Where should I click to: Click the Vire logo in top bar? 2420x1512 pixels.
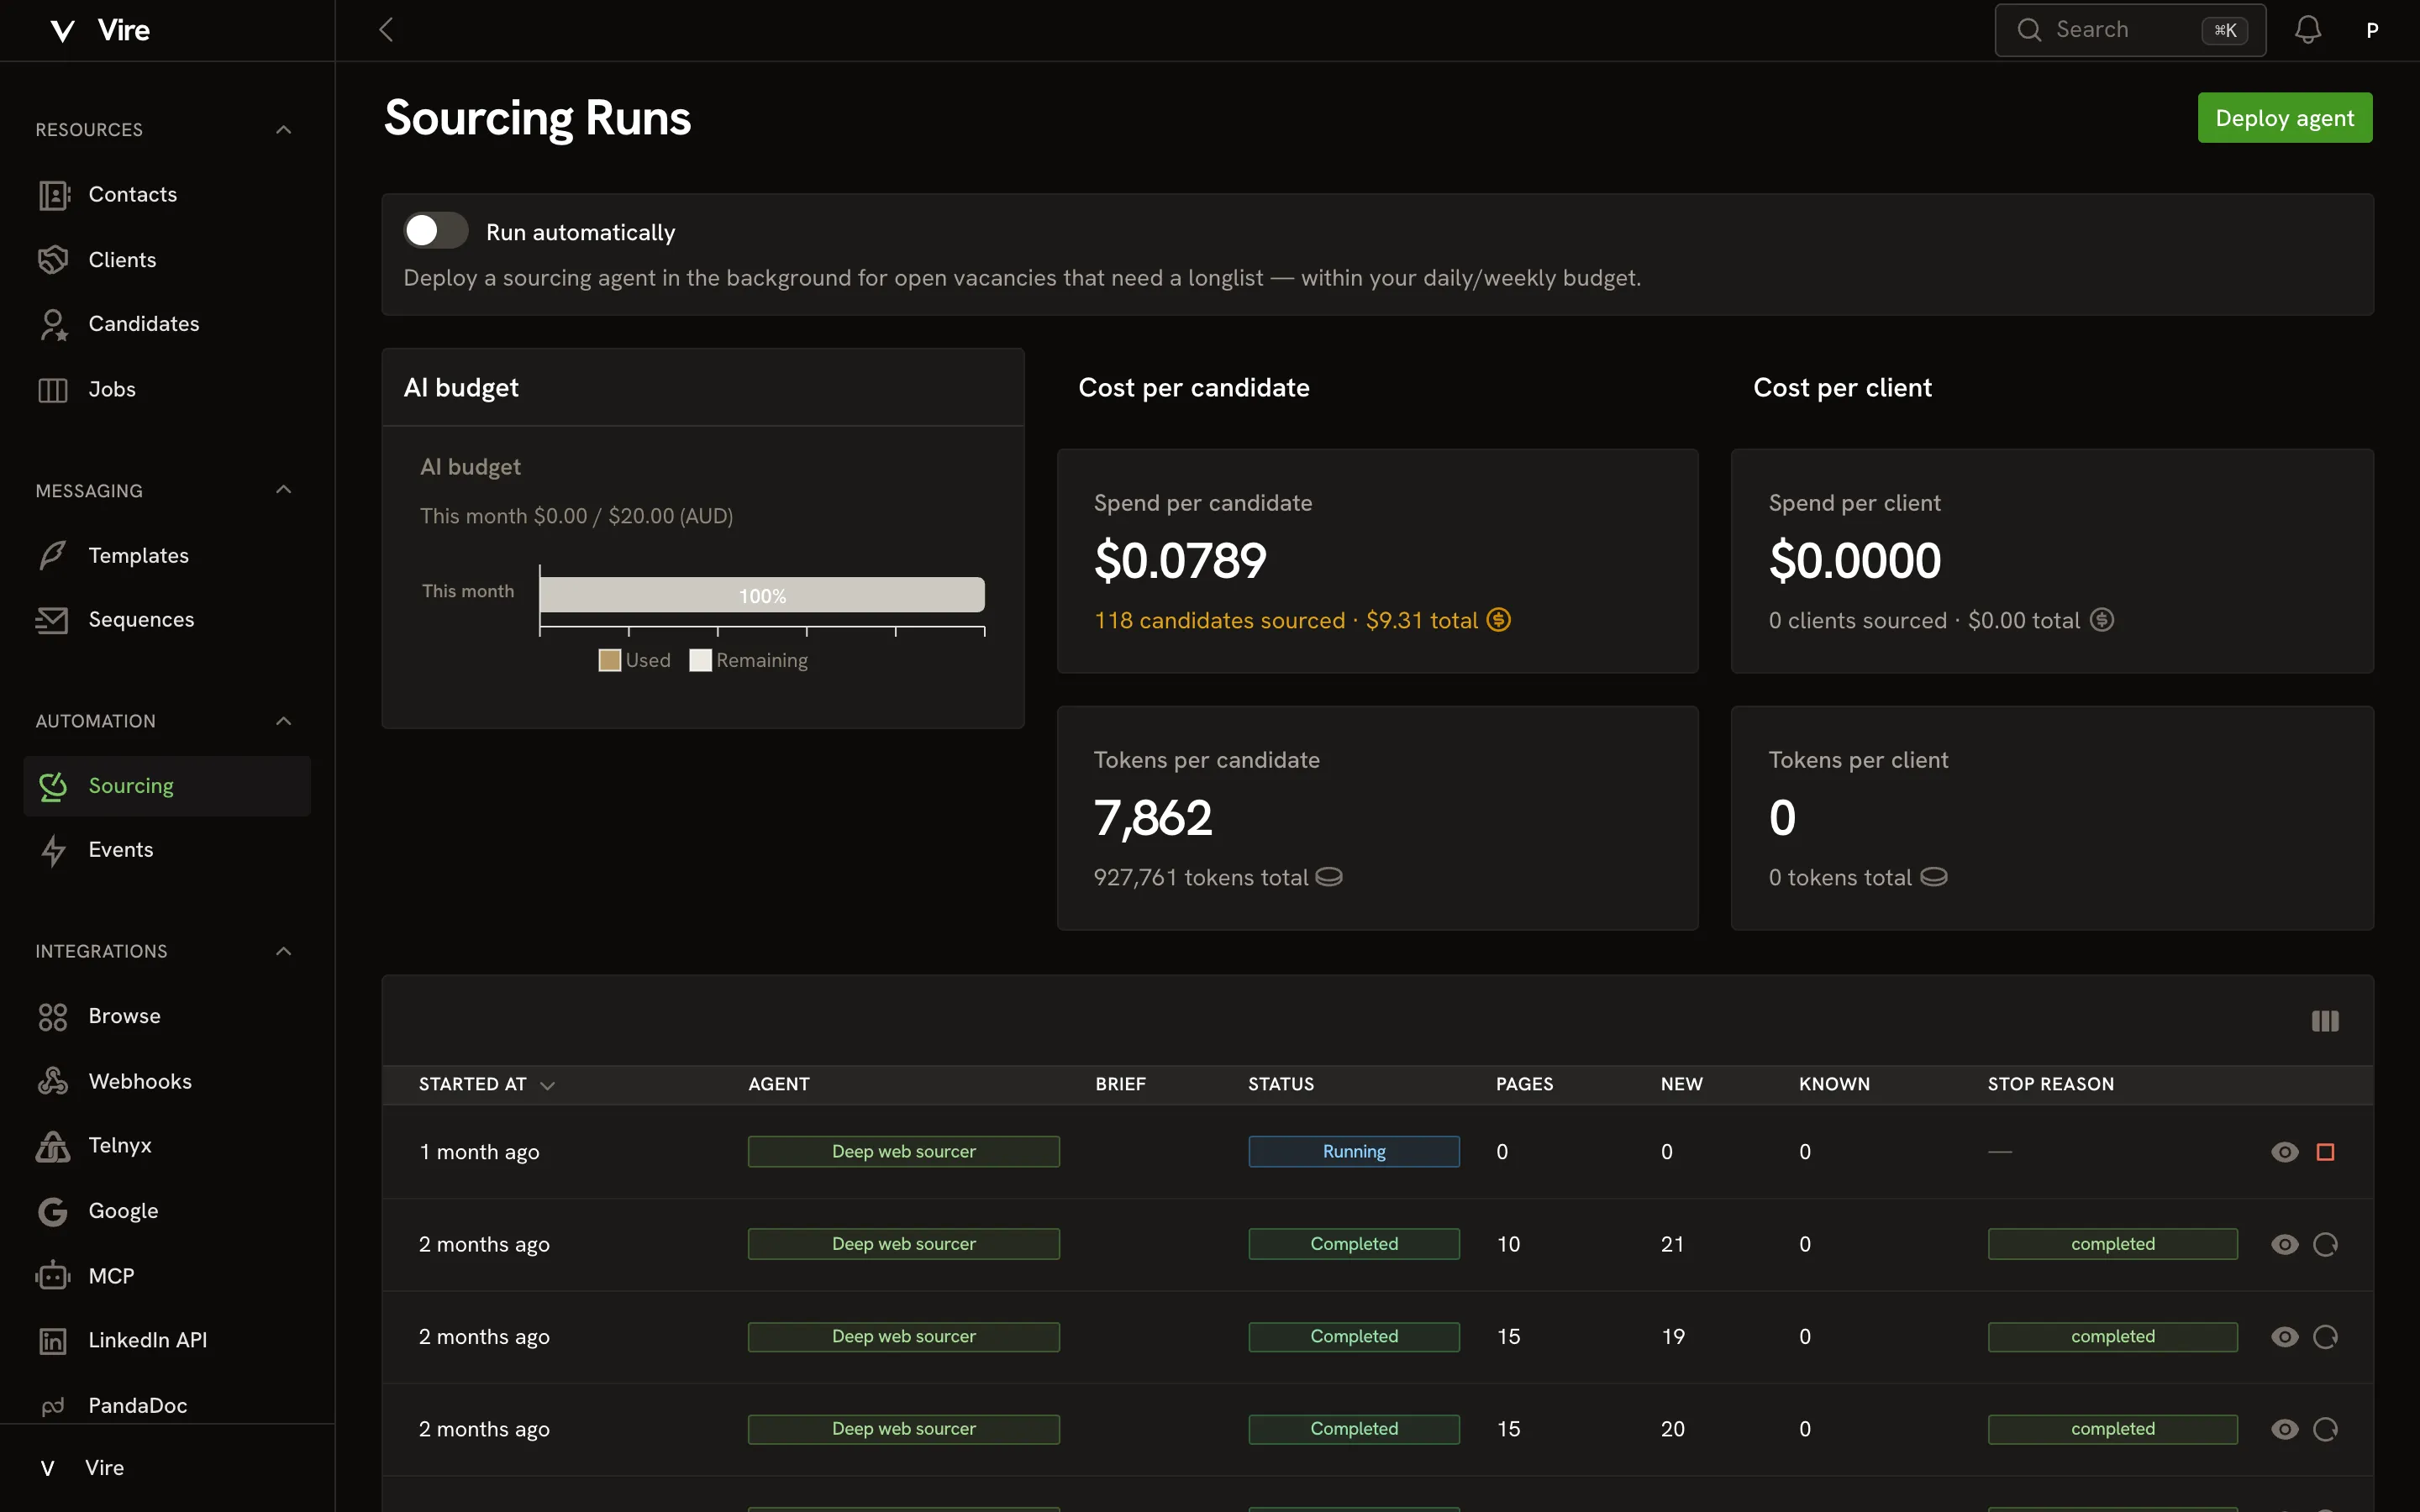point(100,30)
